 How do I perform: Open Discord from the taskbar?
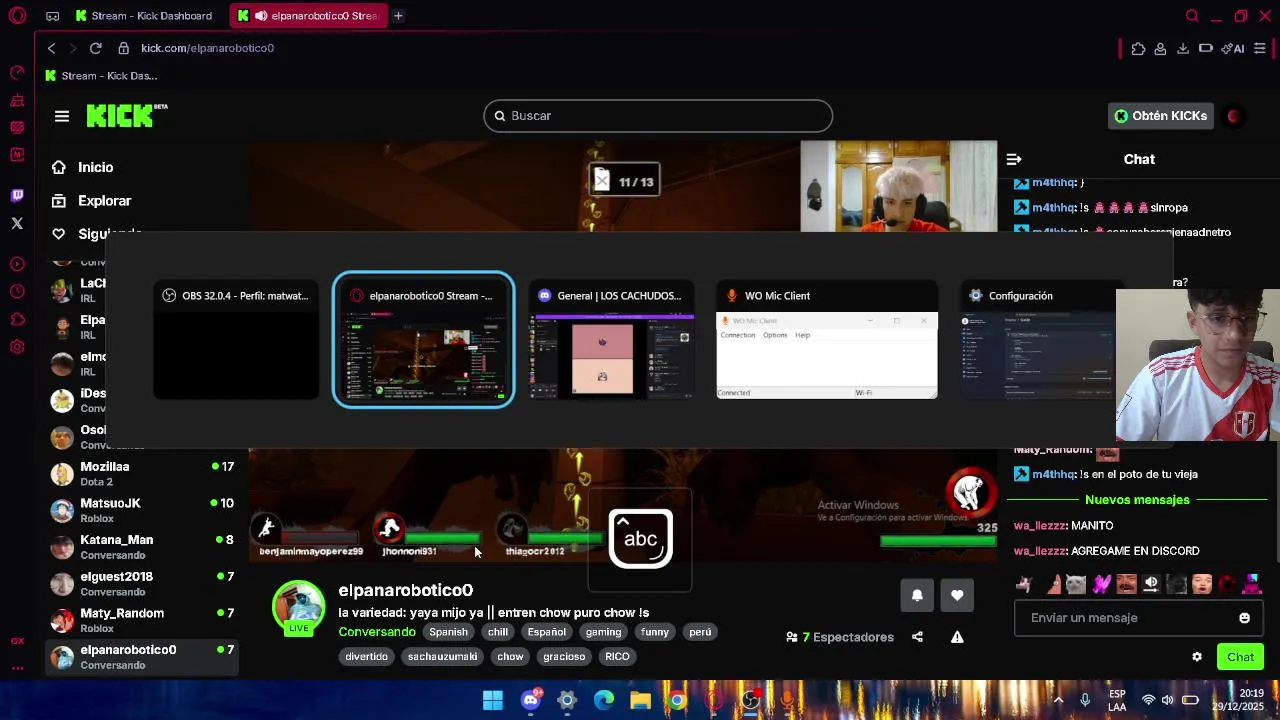tap(530, 700)
